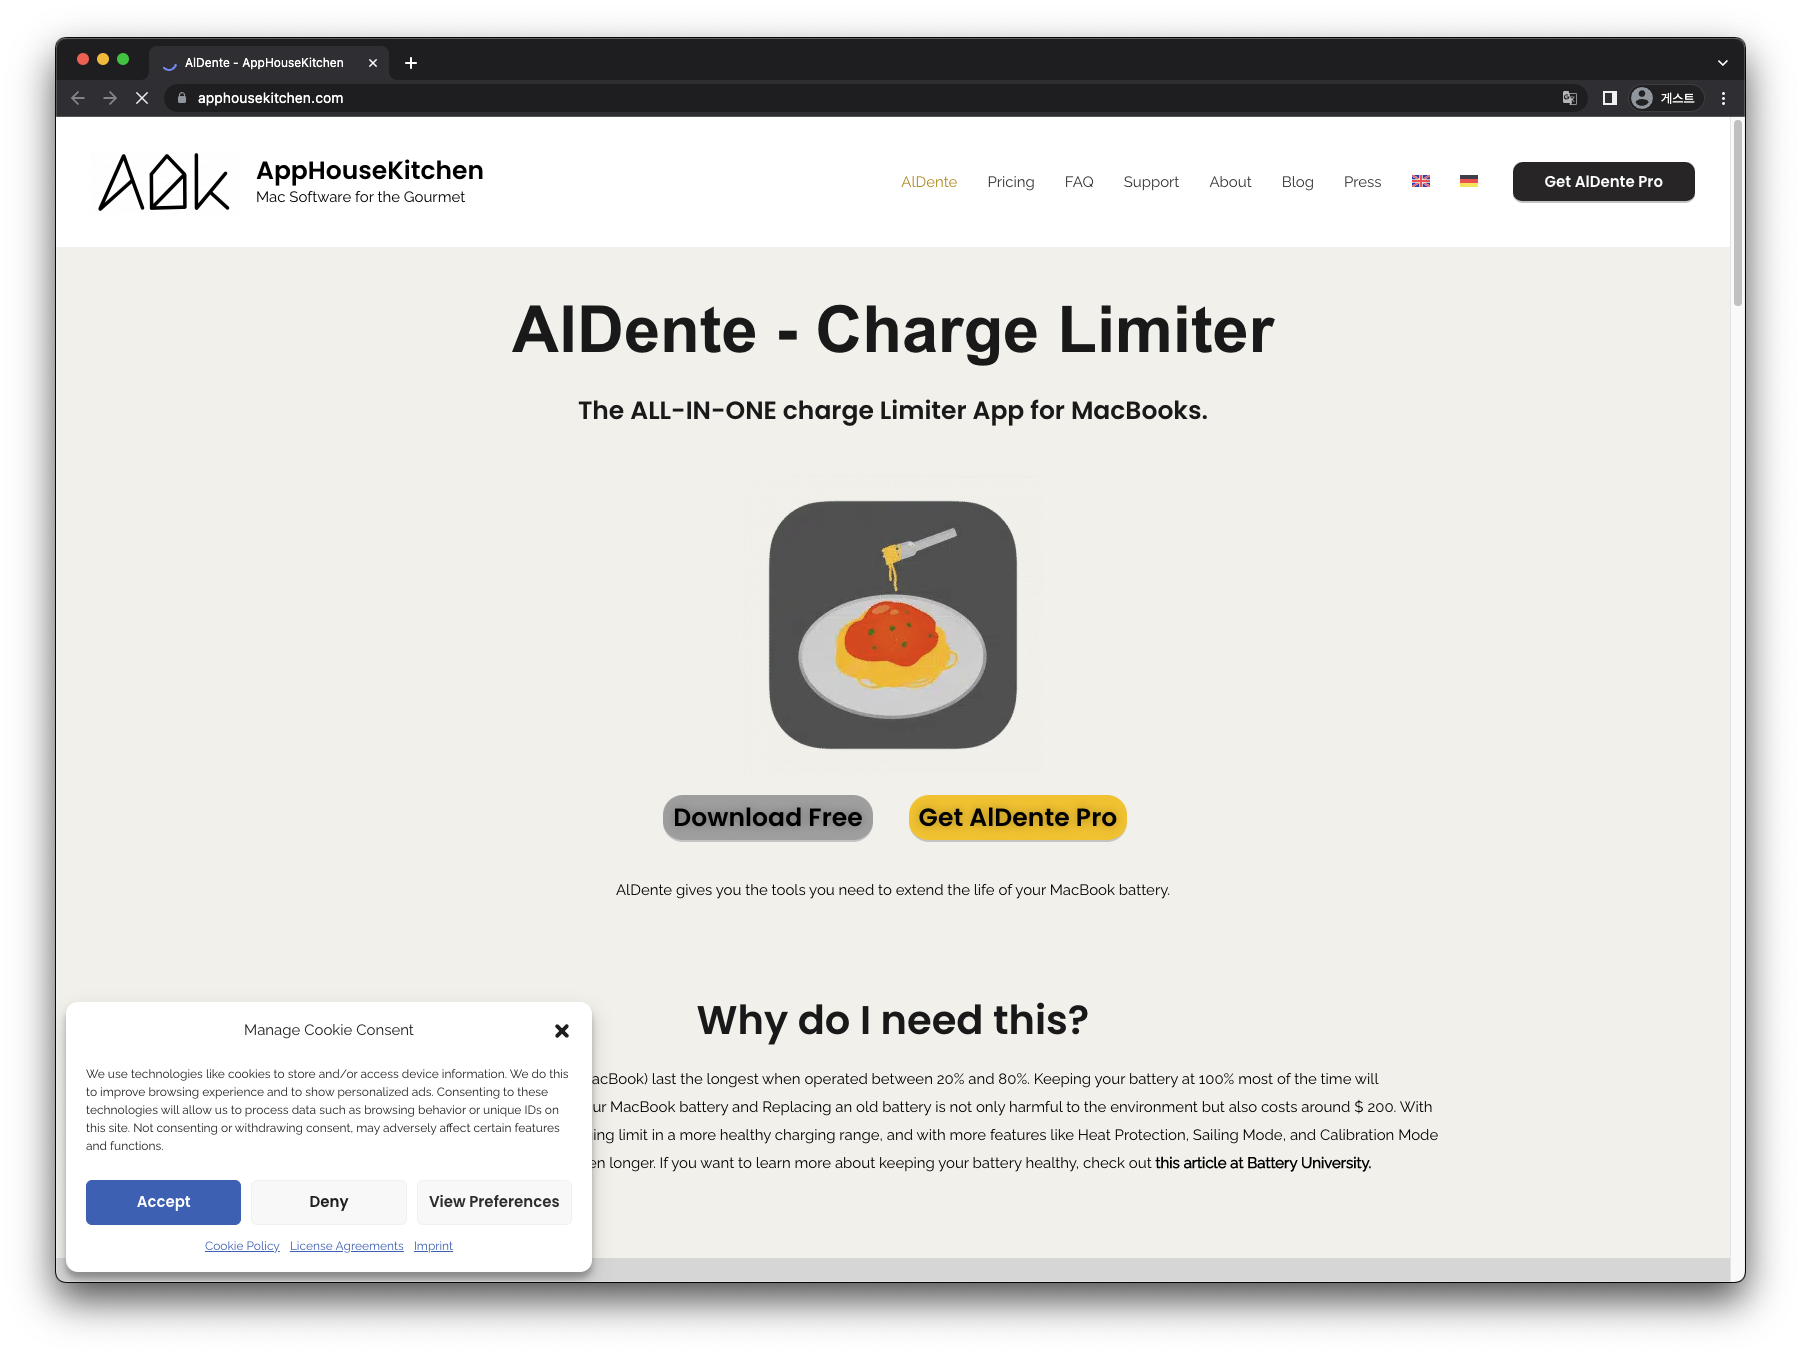Click the AlDente pasta app icon

tap(893, 625)
